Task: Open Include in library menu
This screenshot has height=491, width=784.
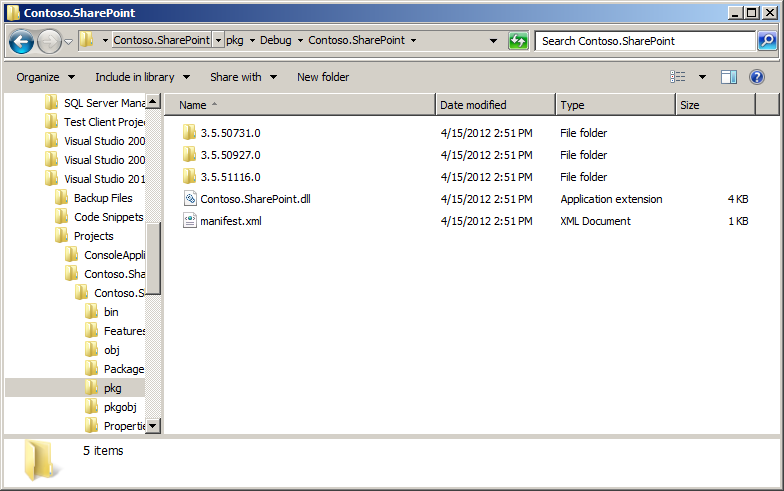Action: click(142, 77)
